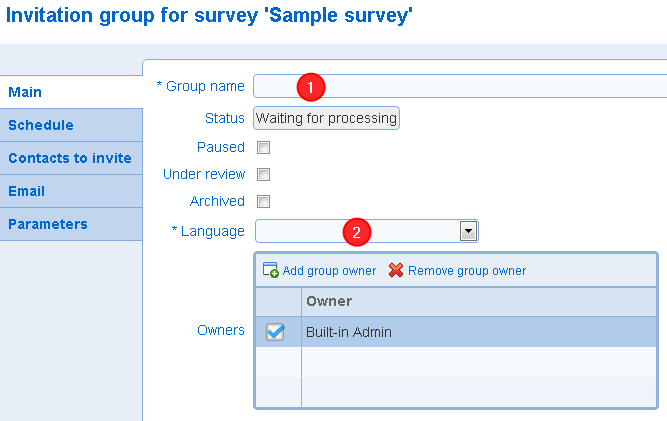This screenshot has width=667, height=421.
Task: Switch to the Schedule tab
Action: coord(71,125)
